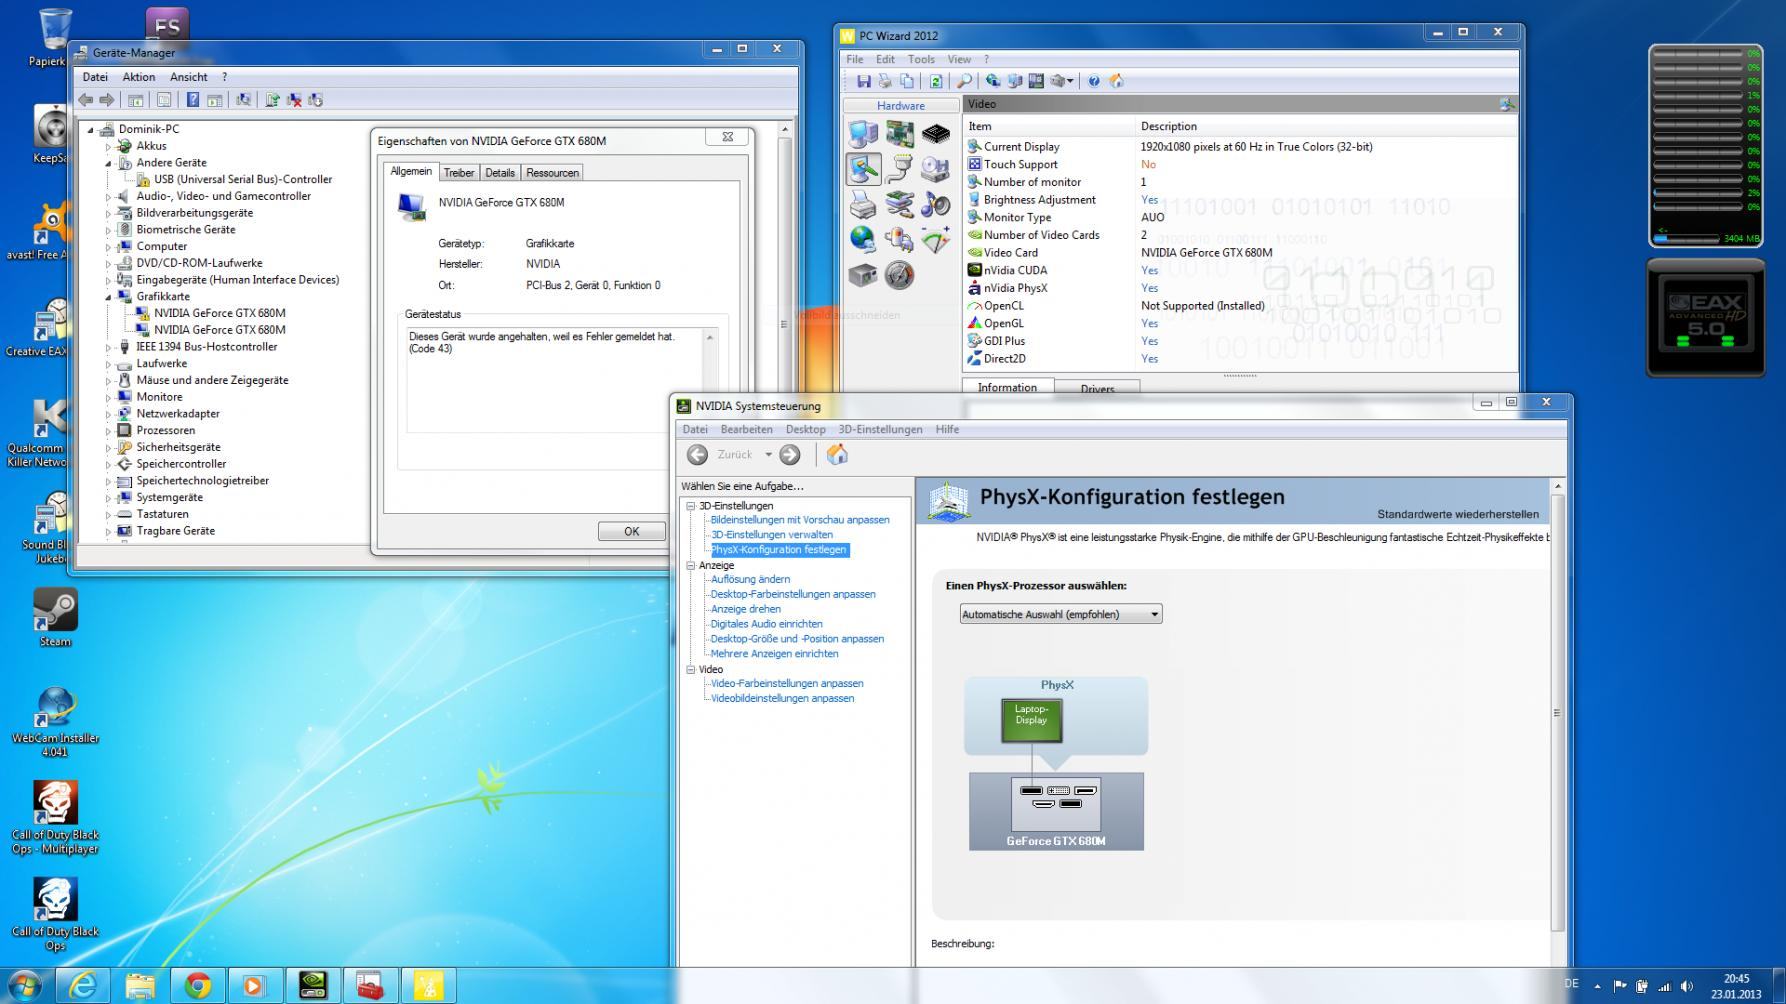The image size is (1786, 1004).
Task: Collapse the 3D-Einstellungen tree section
Action: click(690, 506)
